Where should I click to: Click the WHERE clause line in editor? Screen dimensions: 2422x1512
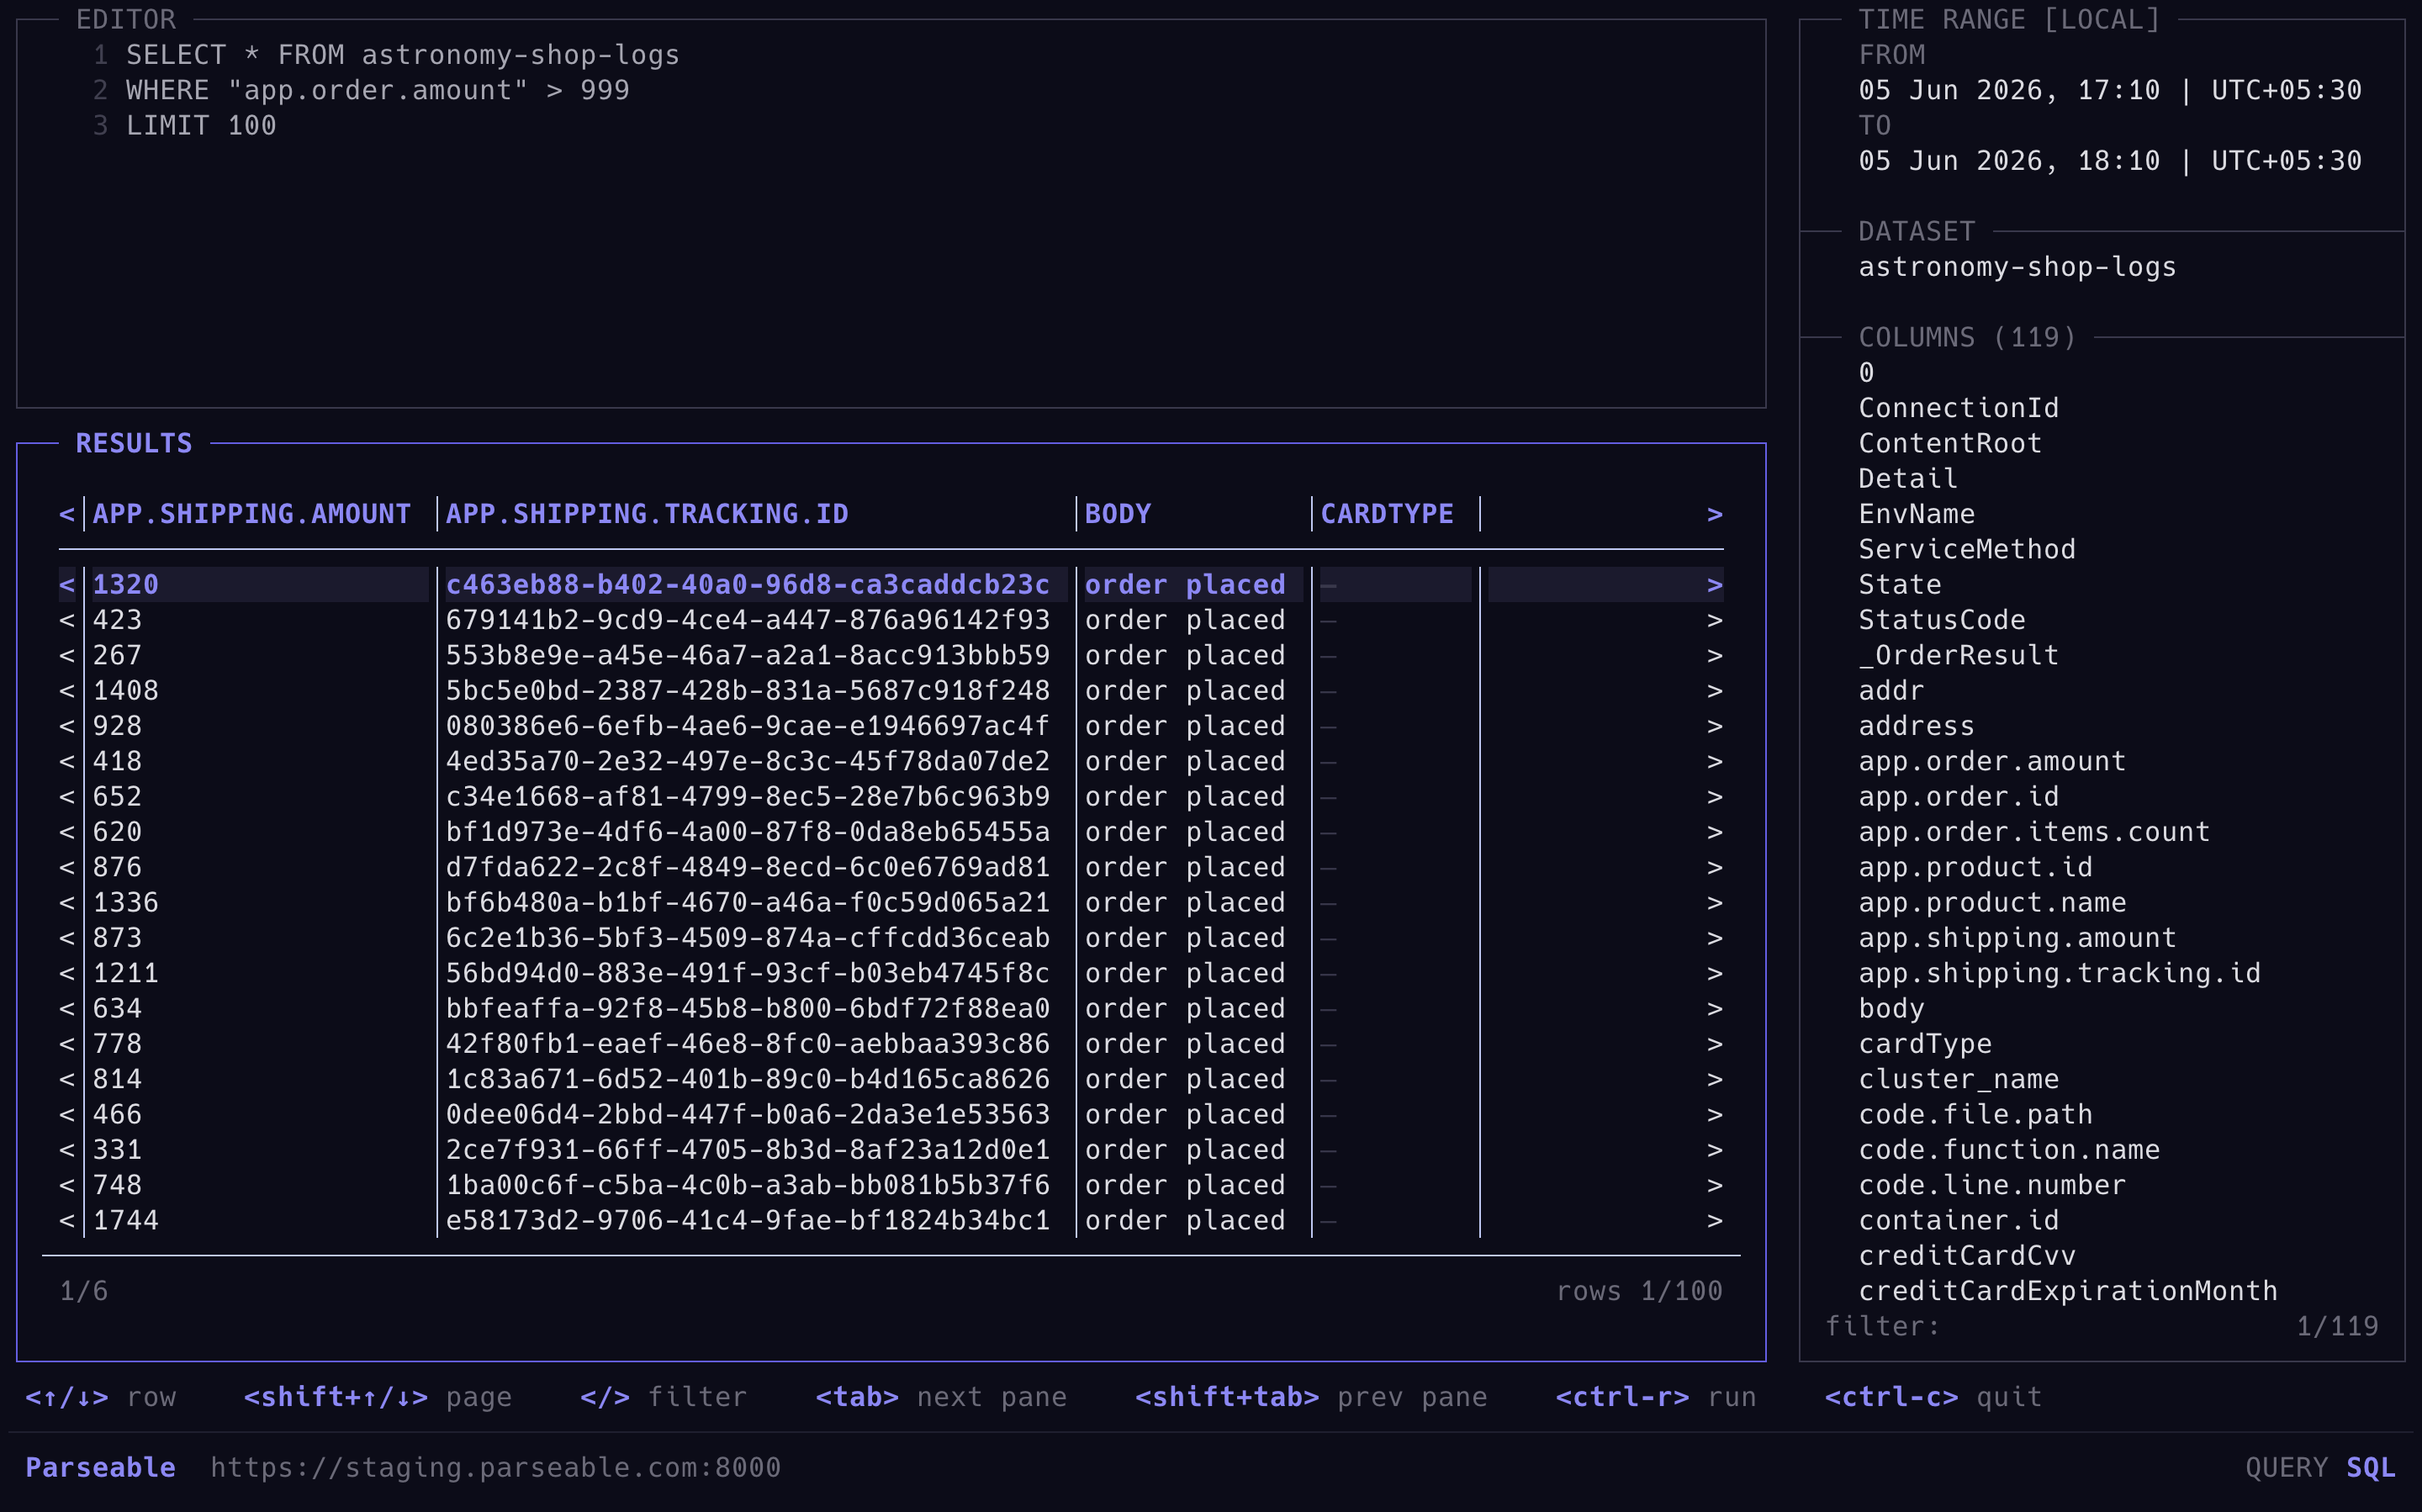click(378, 90)
